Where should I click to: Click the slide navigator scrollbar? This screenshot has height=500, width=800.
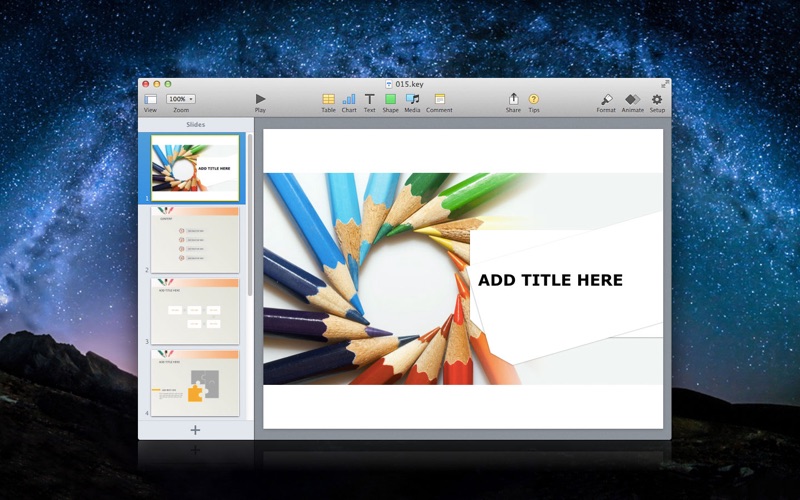pos(250,200)
